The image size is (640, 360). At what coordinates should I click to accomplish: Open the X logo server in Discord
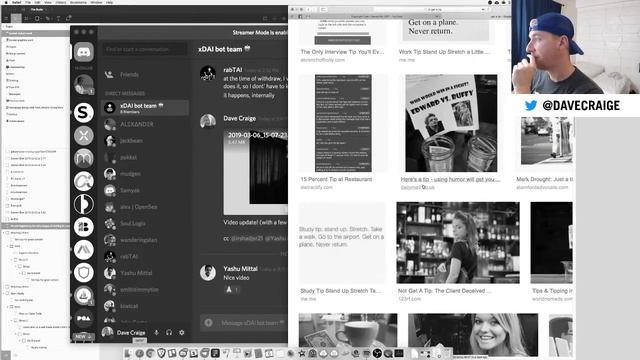tap(84, 136)
